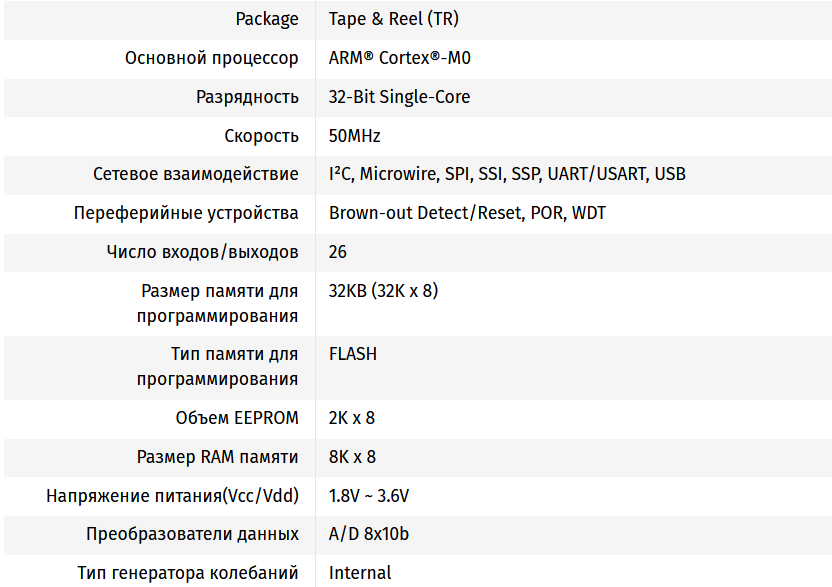Click the "Размер RAM памяти" label
This screenshot has height=587, width=832.
point(217,457)
